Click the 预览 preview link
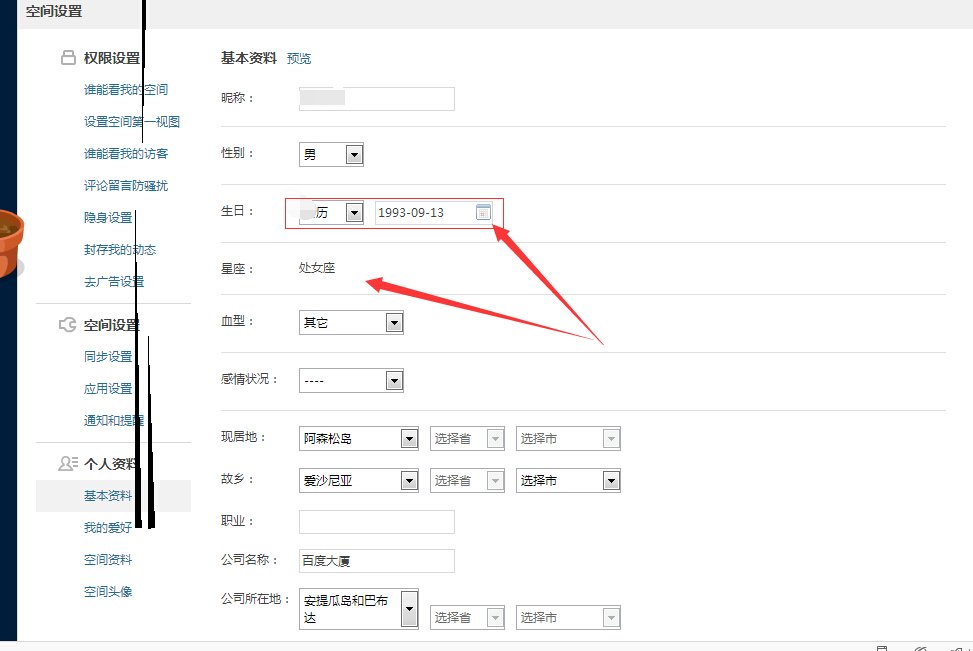This screenshot has height=651, width=973. coord(300,59)
